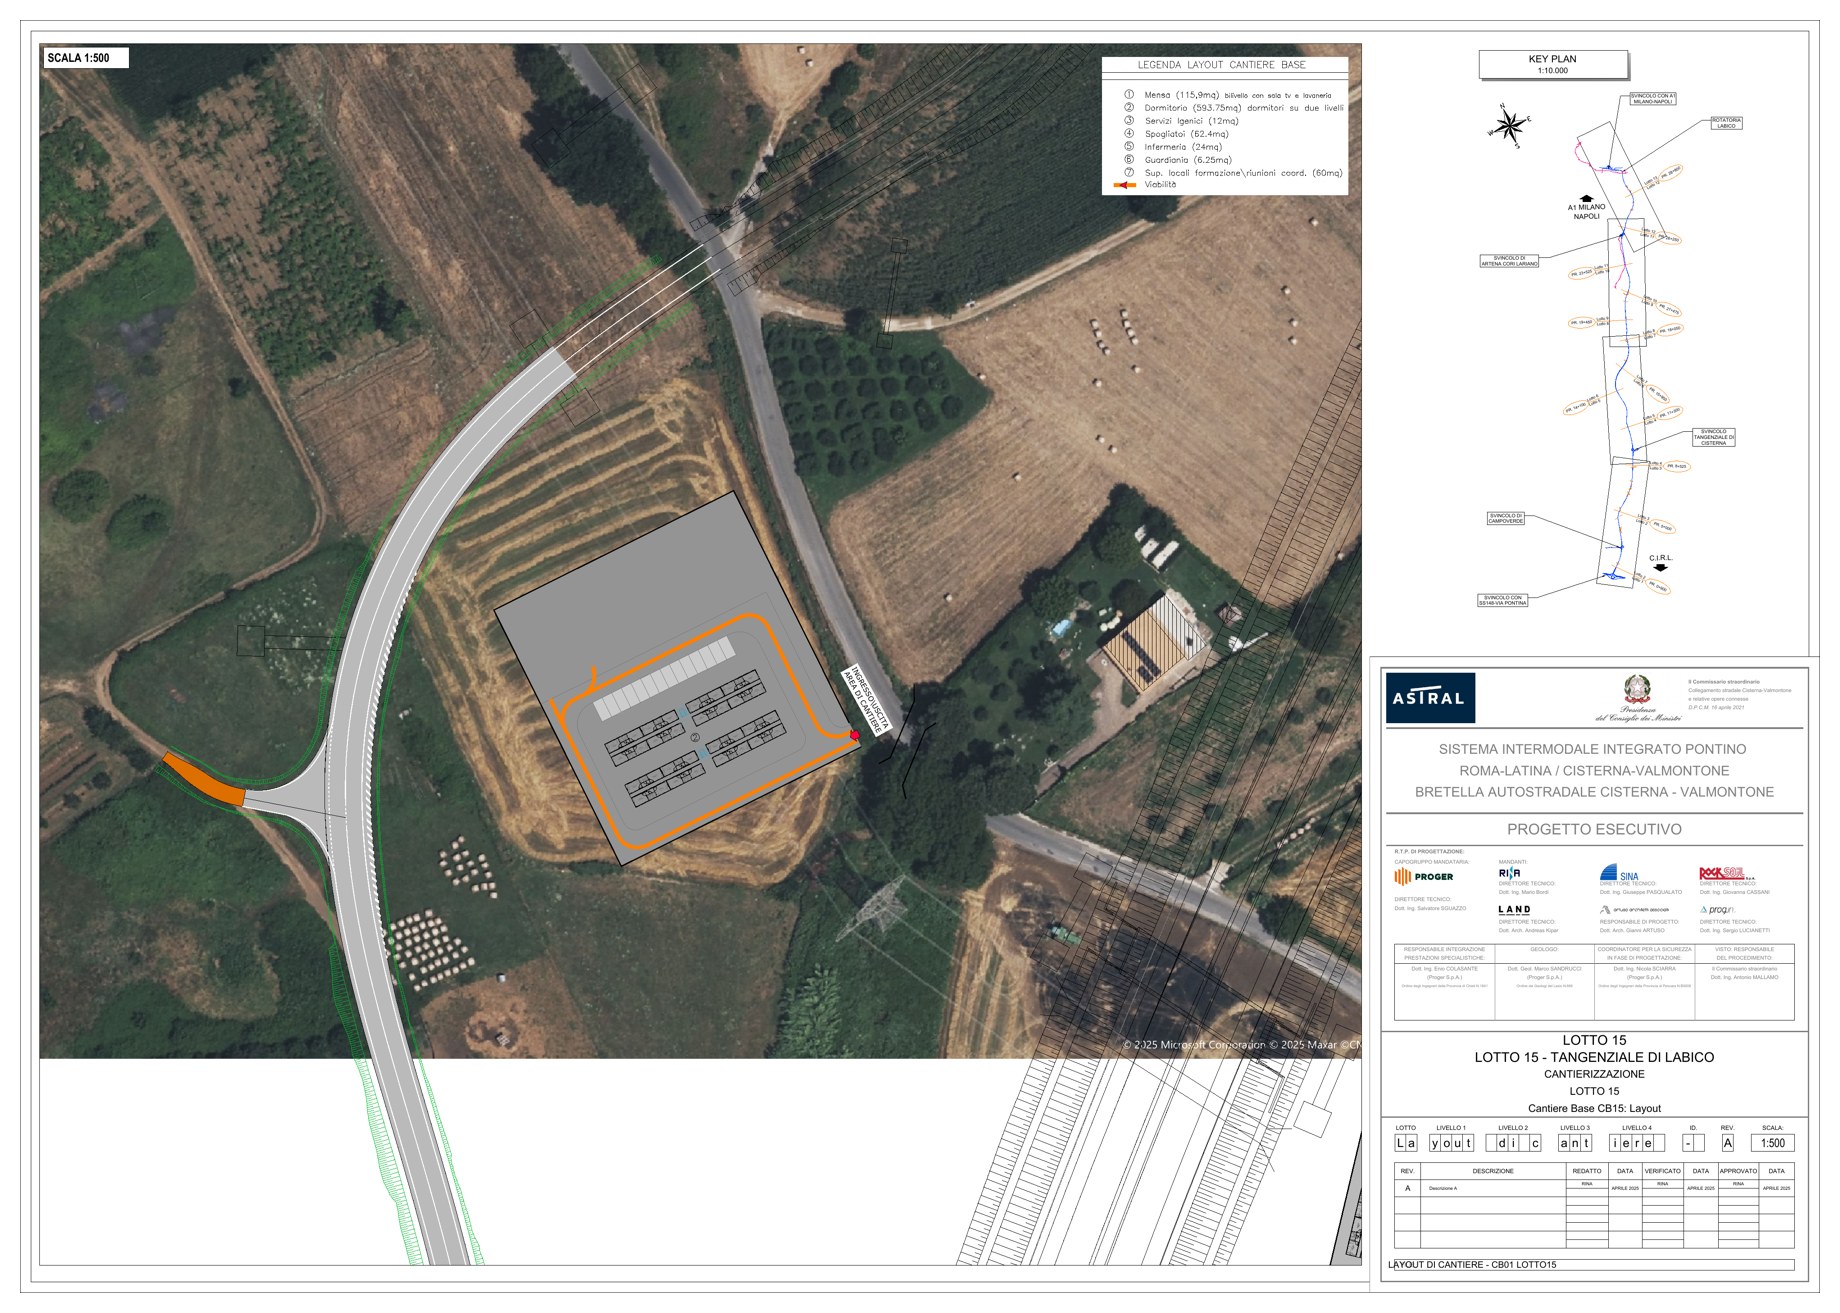This screenshot has height=1313, width=1840.
Task: Click the LAND logo
Action: tap(1514, 910)
